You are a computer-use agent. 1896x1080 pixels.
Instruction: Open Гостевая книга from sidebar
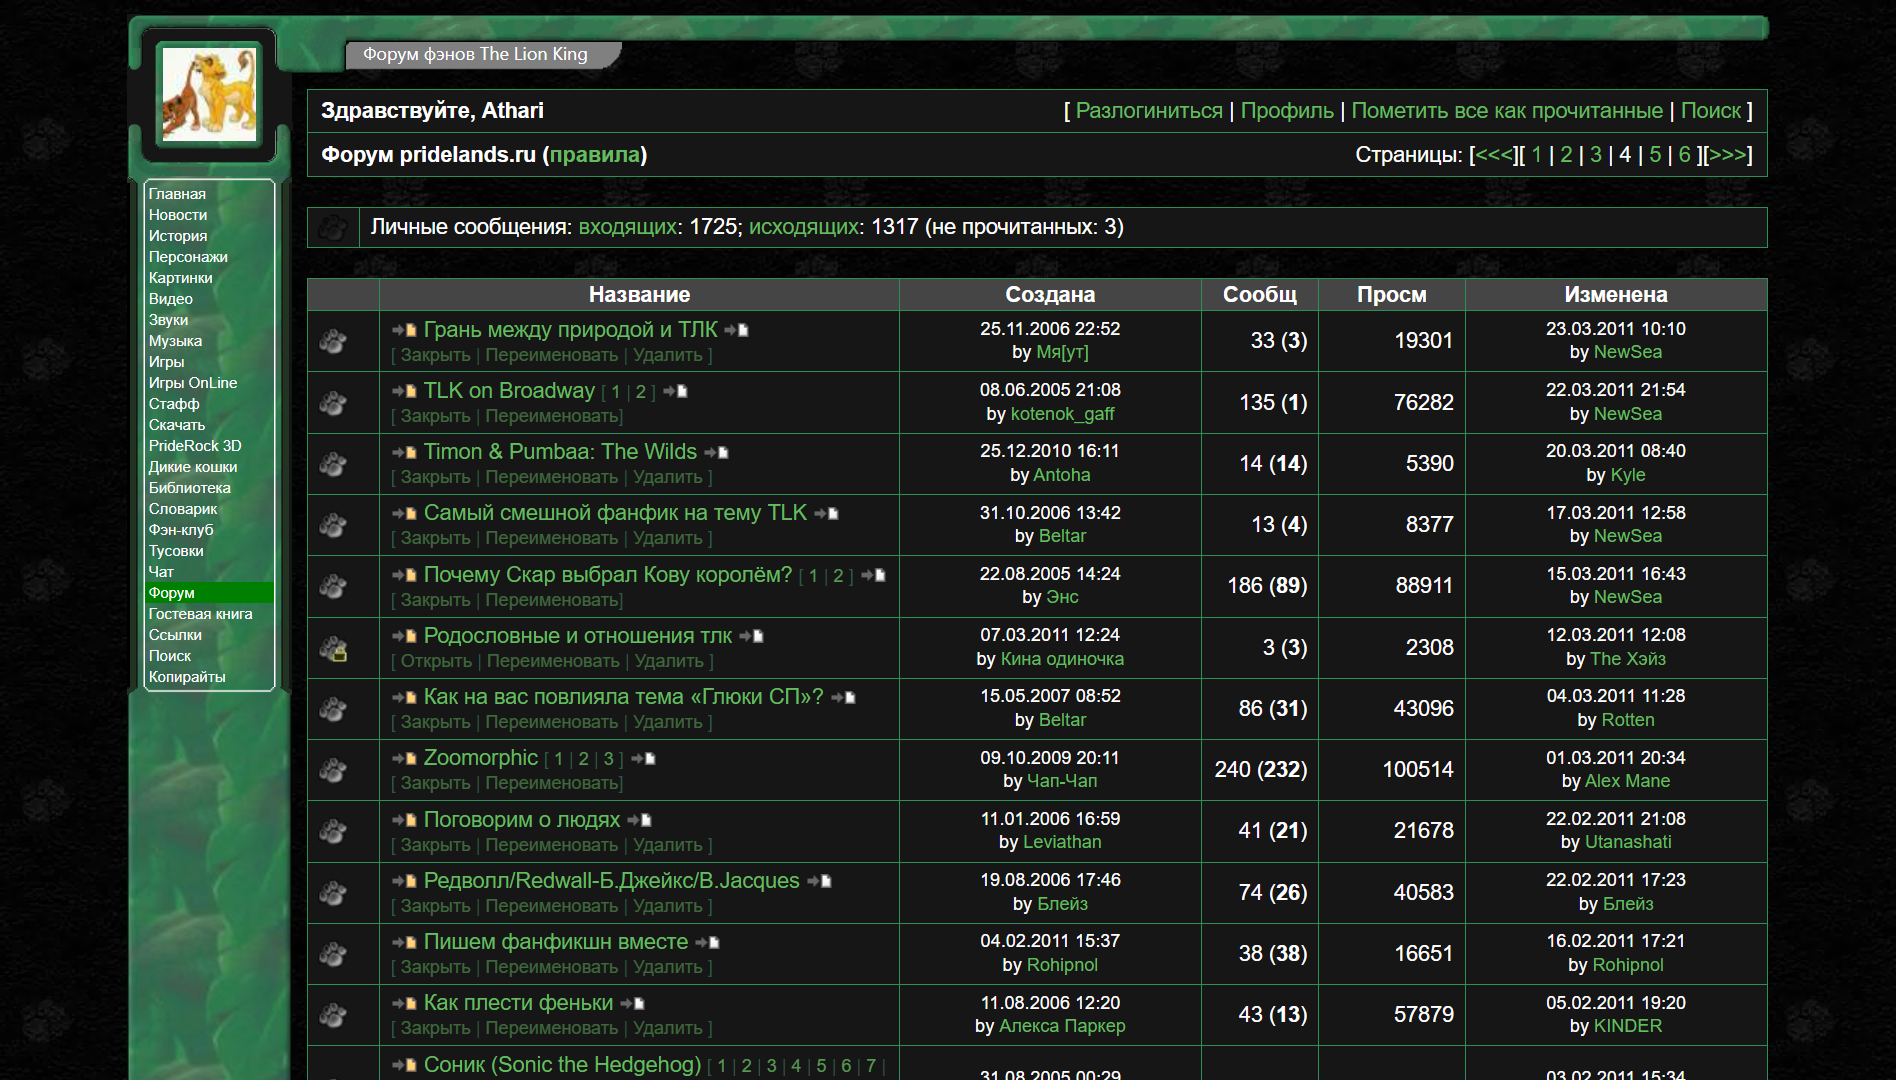[200, 614]
